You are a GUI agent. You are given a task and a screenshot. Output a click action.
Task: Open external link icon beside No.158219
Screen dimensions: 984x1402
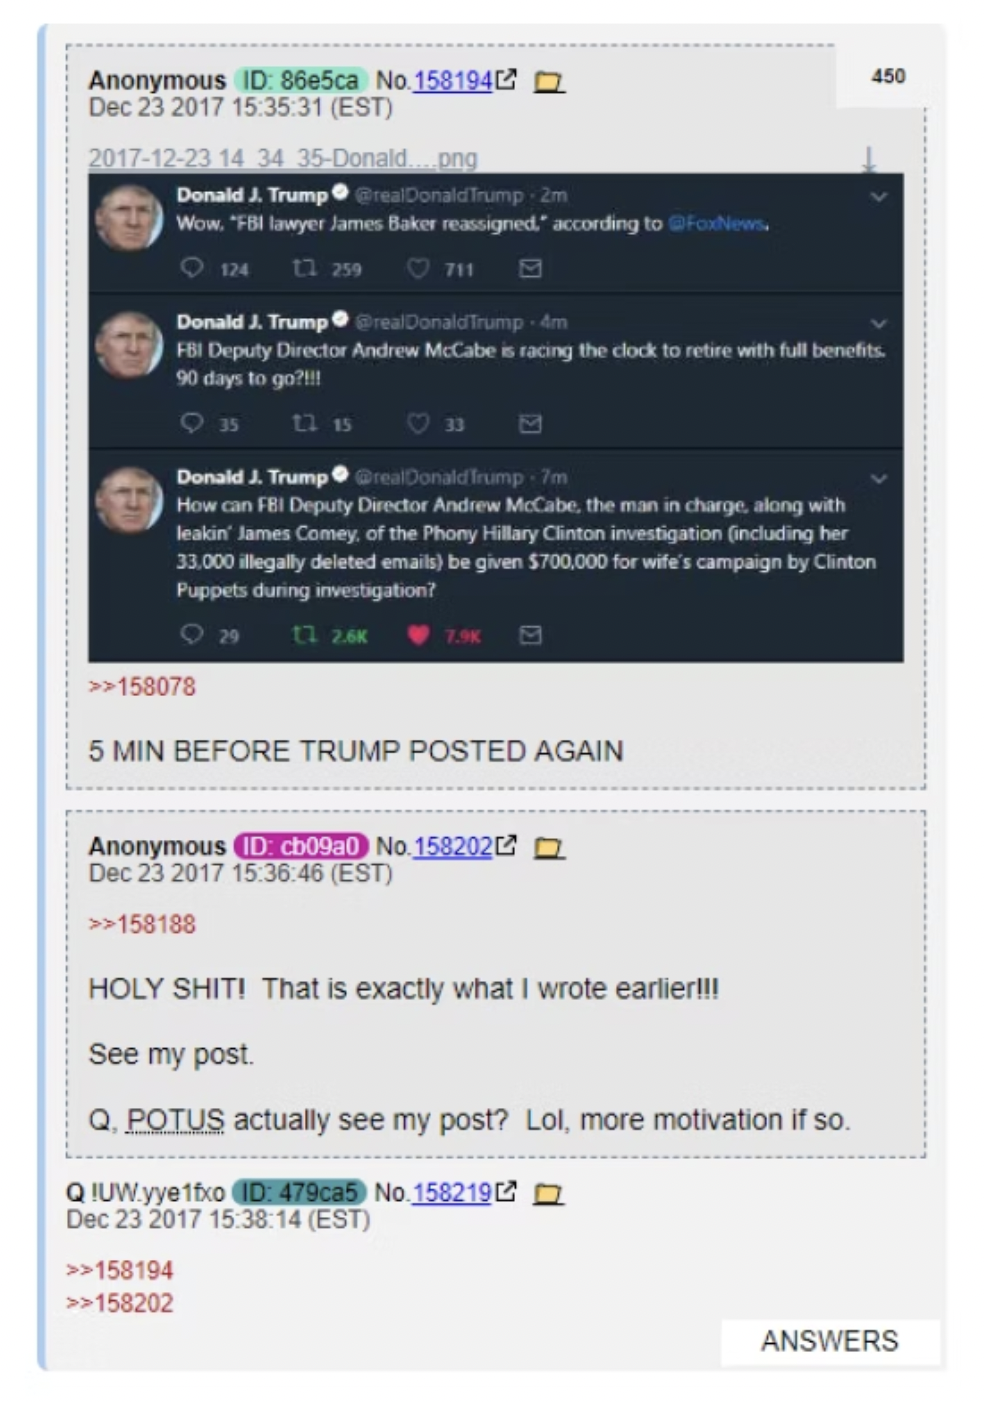pos(506,1191)
